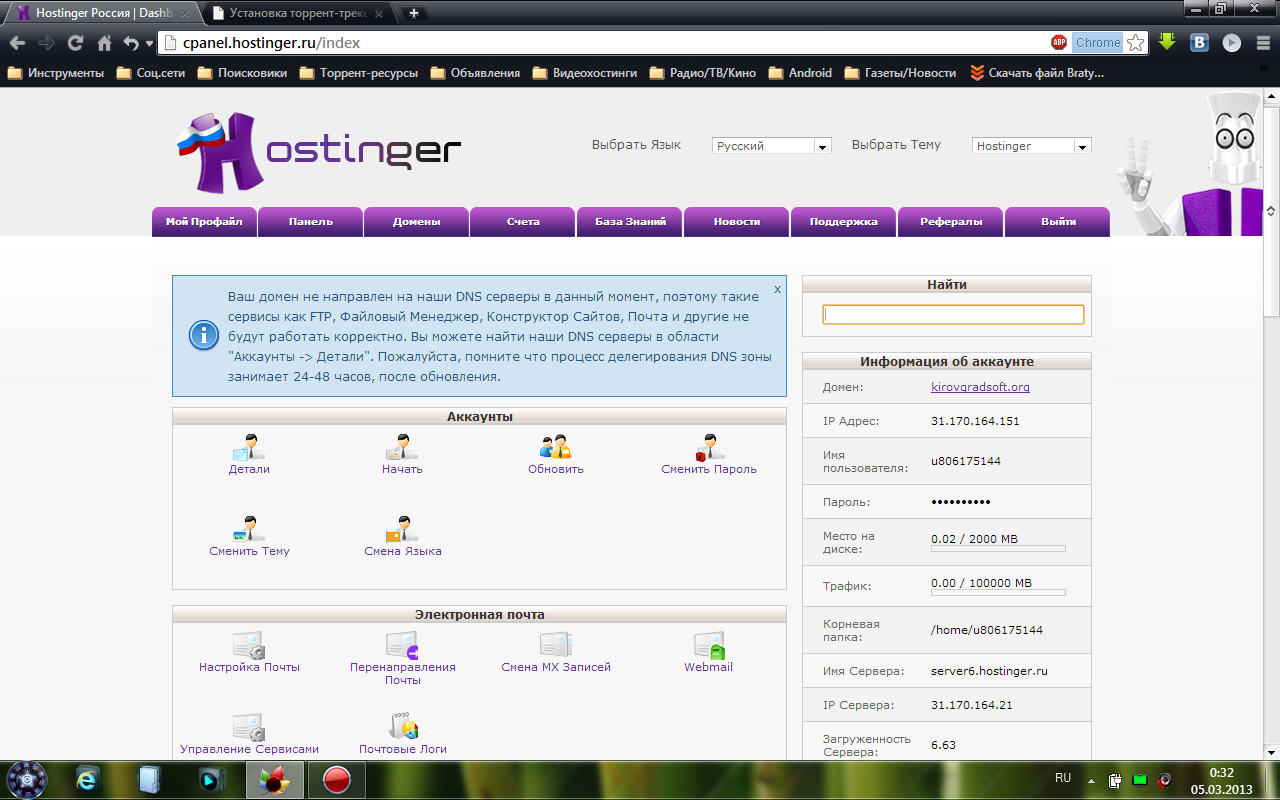This screenshot has width=1280, height=800.
Task: Open the Android bookmarks folder
Action: coord(799,73)
